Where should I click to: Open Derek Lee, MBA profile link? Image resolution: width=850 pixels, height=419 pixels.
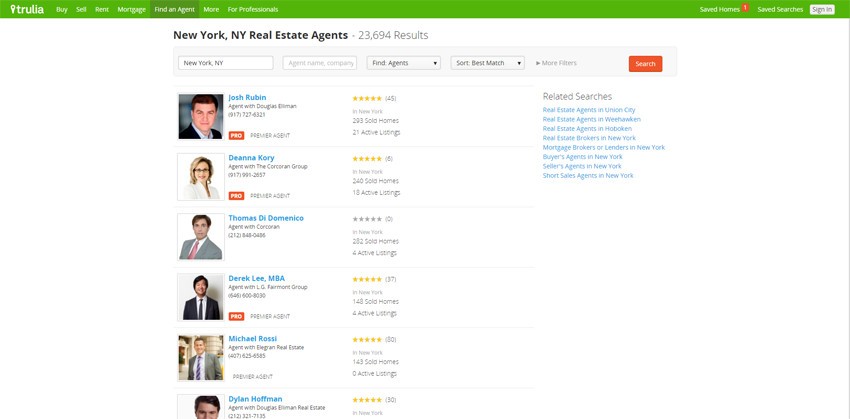point(256,278)
